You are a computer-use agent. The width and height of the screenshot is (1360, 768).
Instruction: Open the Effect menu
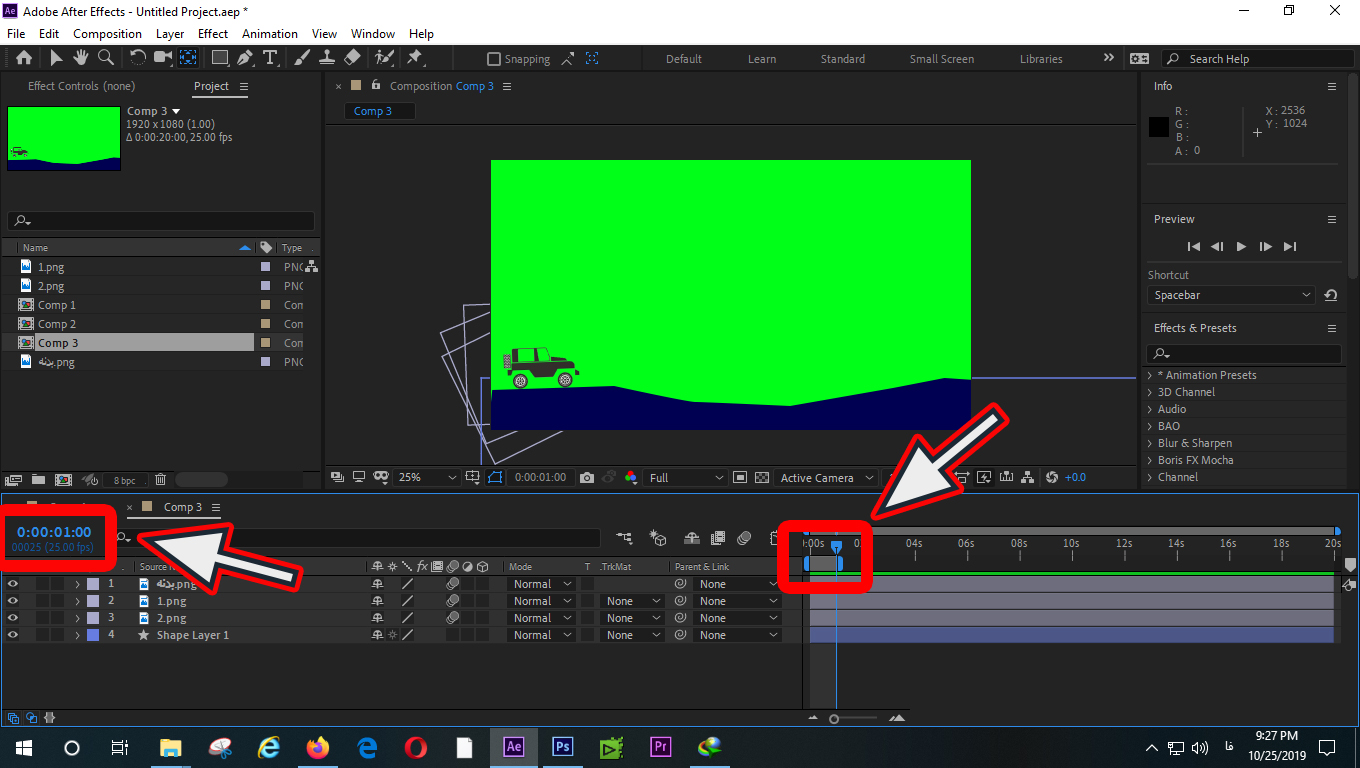[213, 33]
